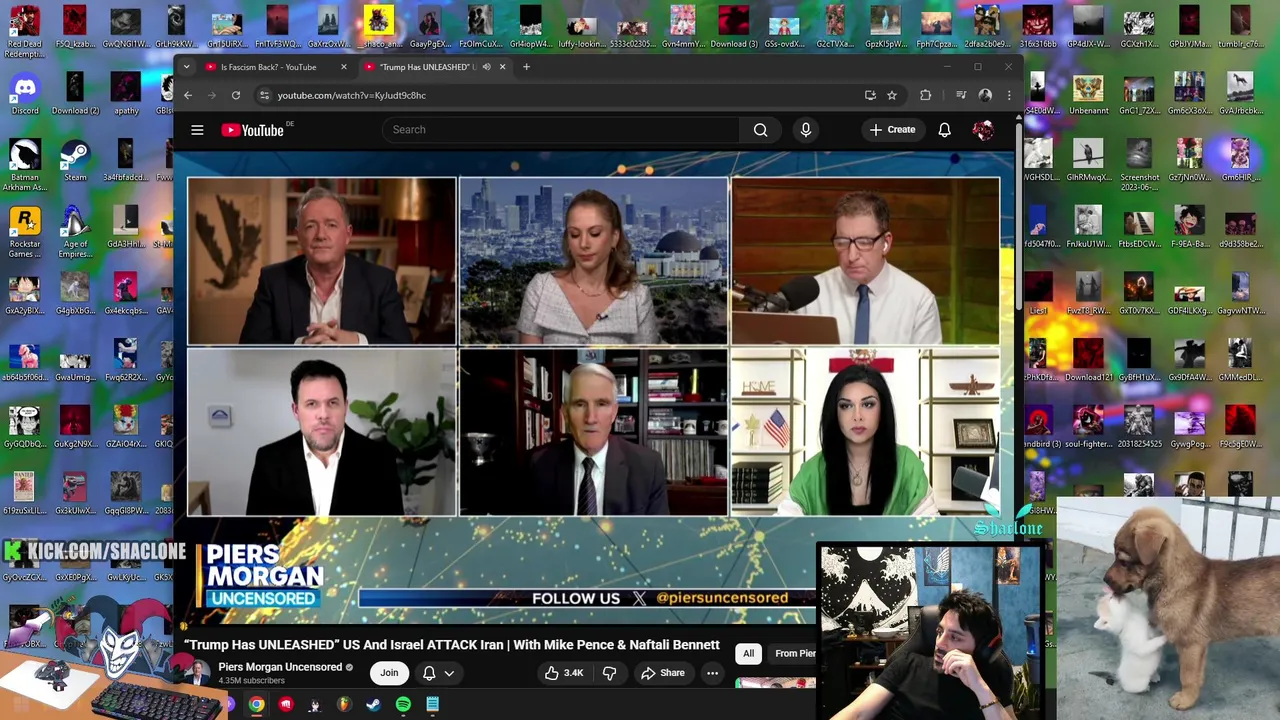This screenshot has width=1280, height=720.
Task: Open "Screenshot 2023-06" desktop file
Action: (x=1139, y=165)
